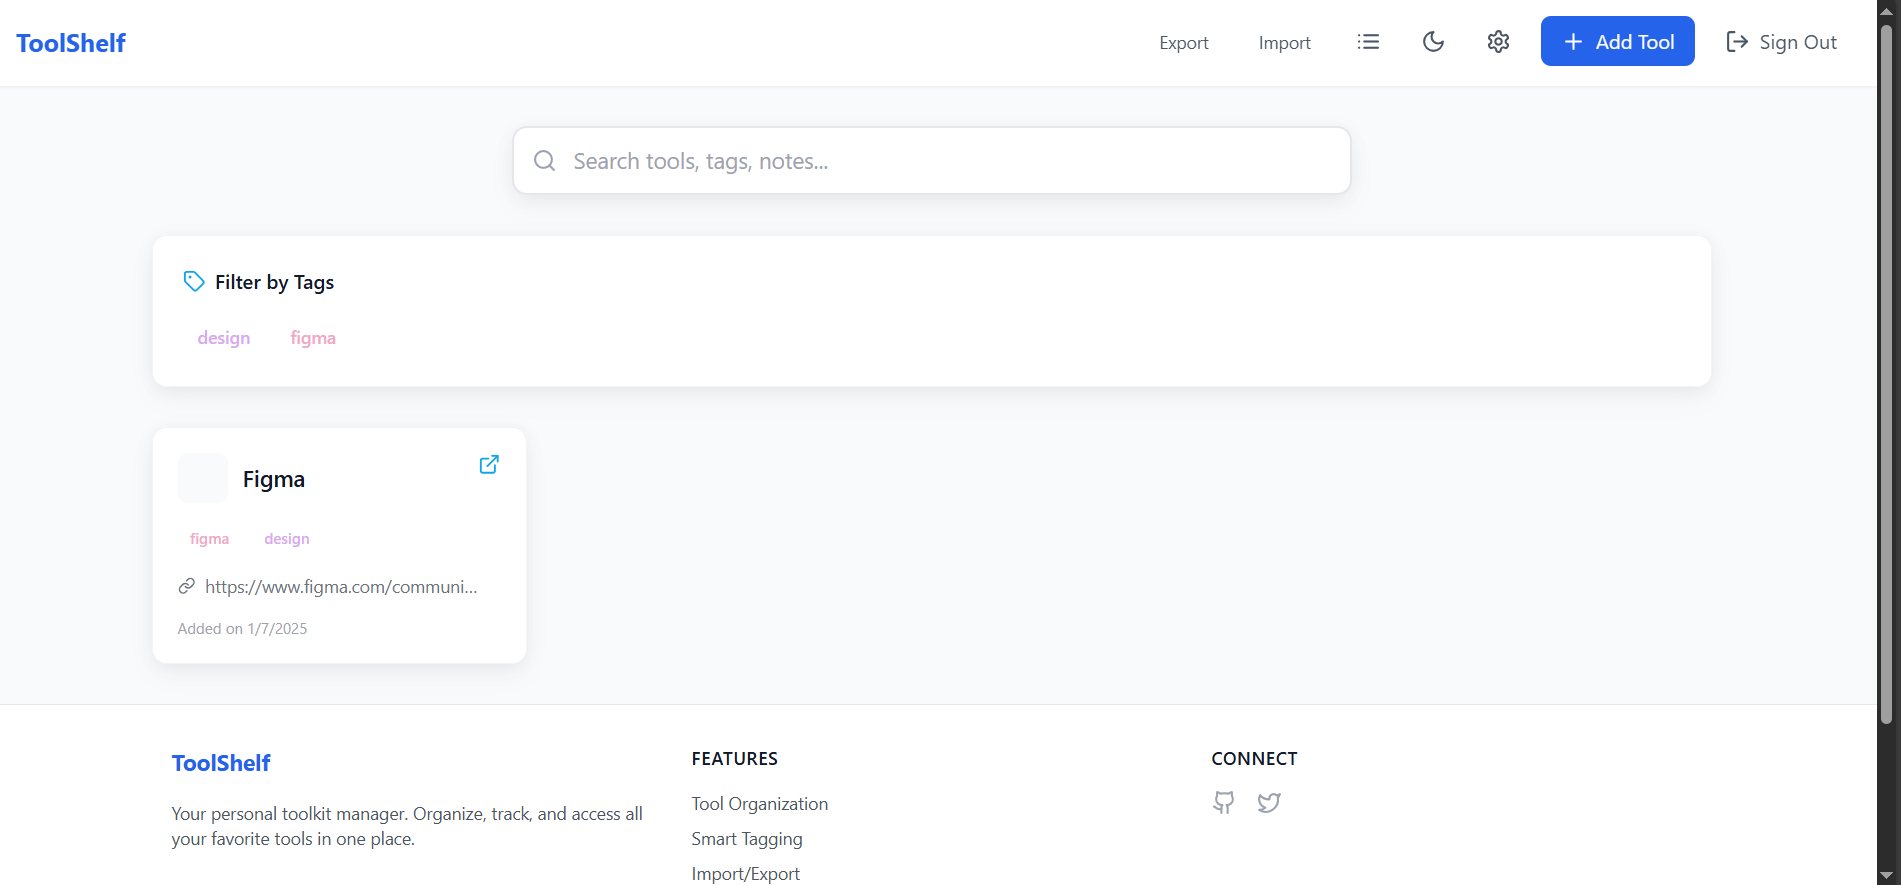The width and height of the screenshot is (1901, 885).
Task: Select the design tag on Figma card
Action: [x=287, y=539]
